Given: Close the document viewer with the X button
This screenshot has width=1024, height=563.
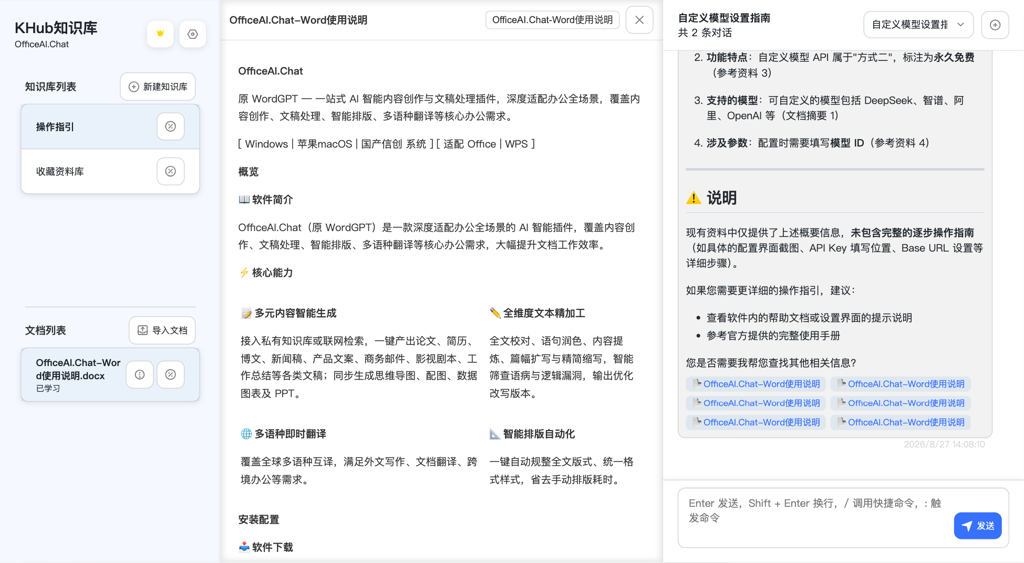Looking at the screenshot, I should (x=639, y=20).
